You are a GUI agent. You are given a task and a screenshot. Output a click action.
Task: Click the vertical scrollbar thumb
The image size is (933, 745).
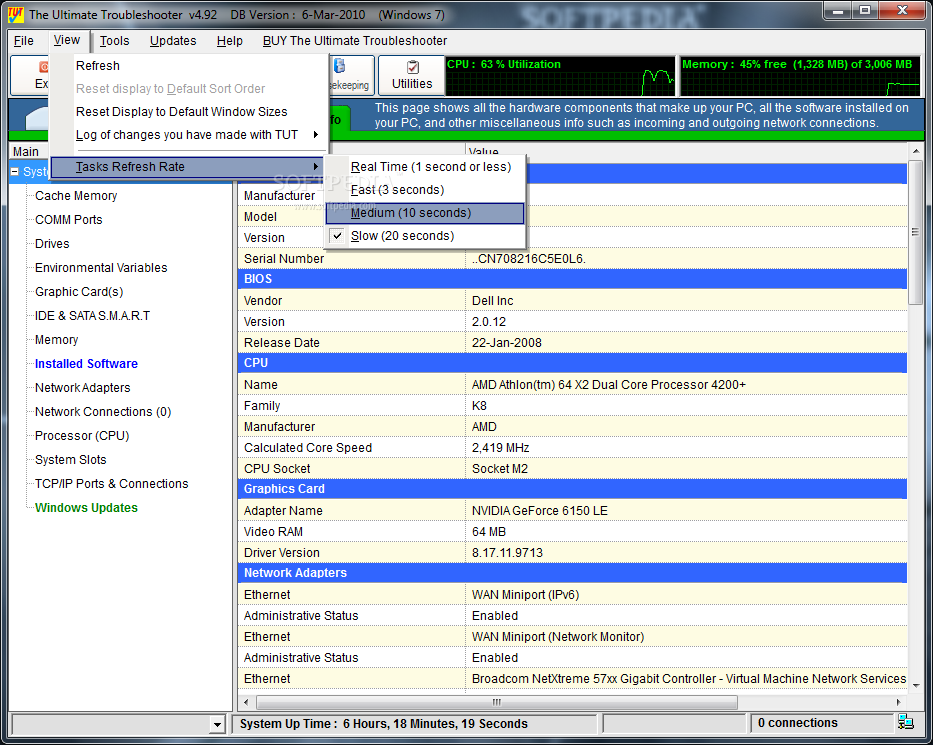coord(916,232)
